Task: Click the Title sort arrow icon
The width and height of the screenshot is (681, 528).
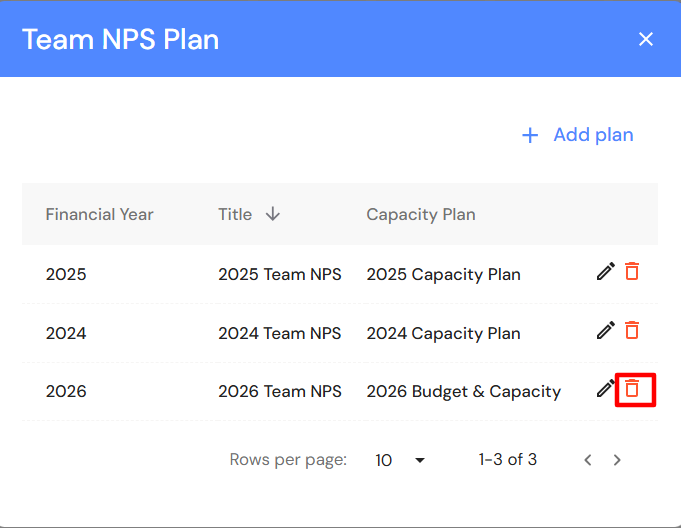Action: (x=273, y=214)
